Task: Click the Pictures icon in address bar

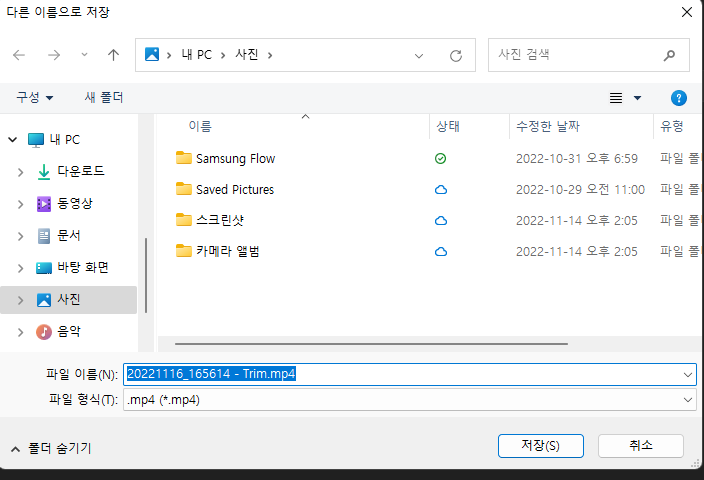Action: pyautogui.click(x=152, y=54)
